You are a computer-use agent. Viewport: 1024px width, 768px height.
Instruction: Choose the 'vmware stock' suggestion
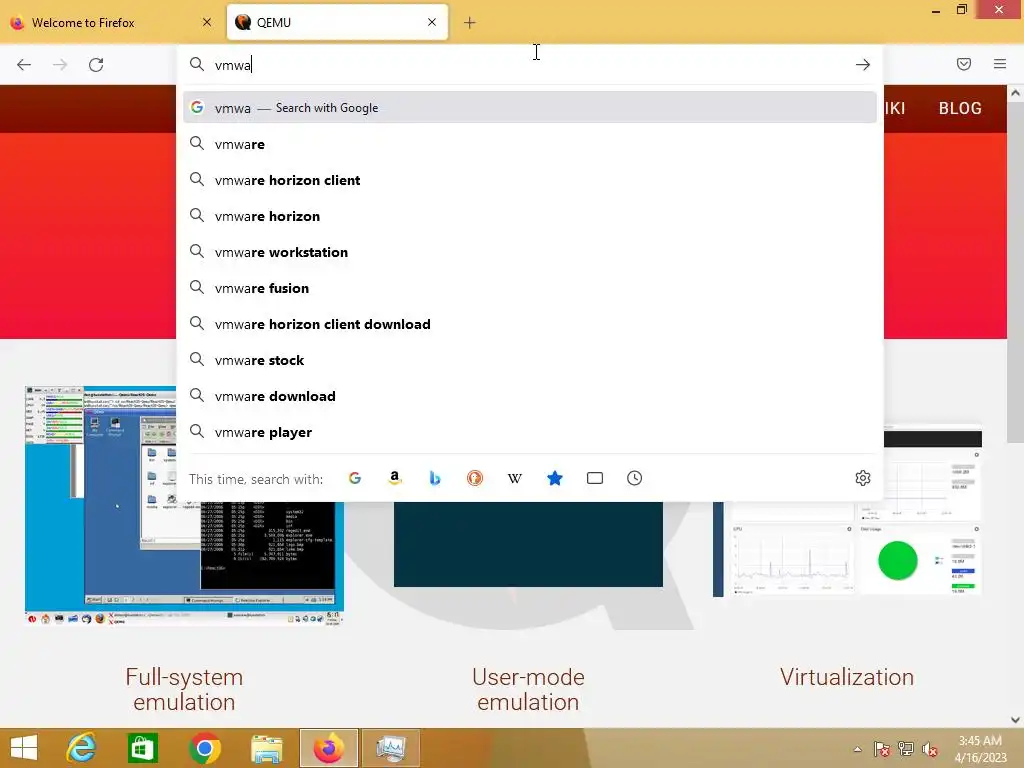[530, 360]
